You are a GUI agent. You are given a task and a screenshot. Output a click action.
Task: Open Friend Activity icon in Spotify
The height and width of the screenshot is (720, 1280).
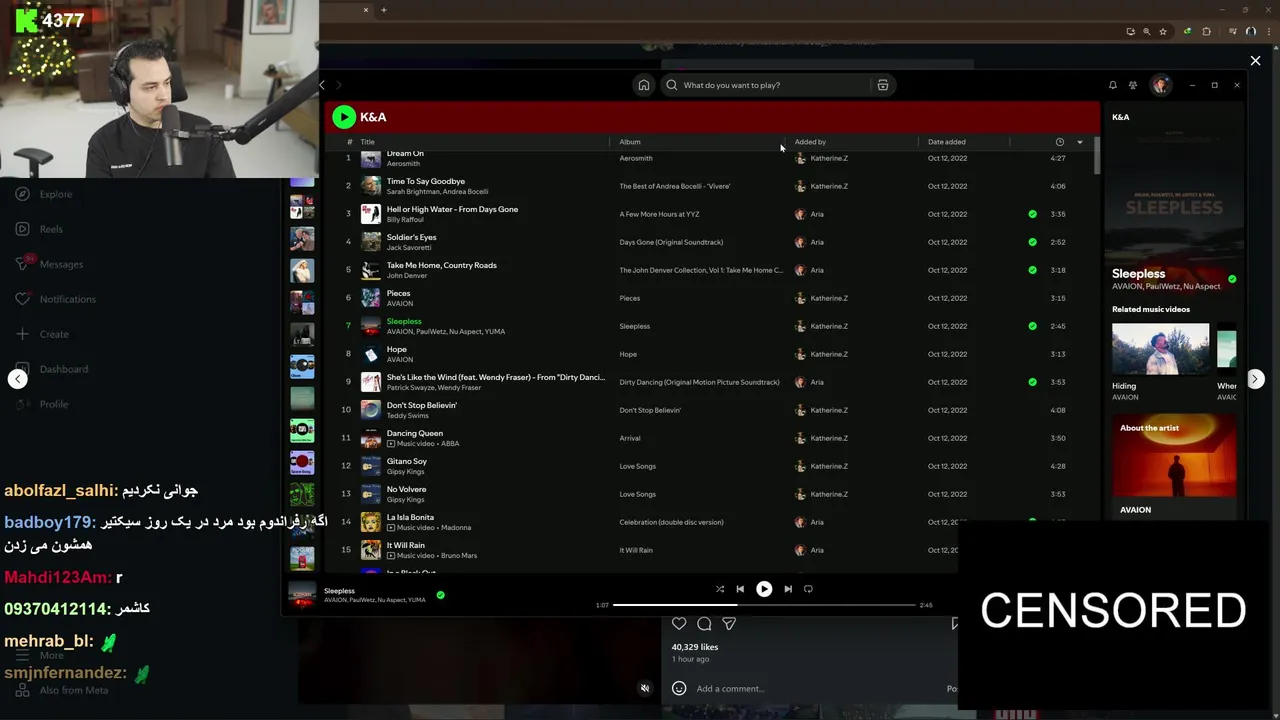pos(1133,85)
